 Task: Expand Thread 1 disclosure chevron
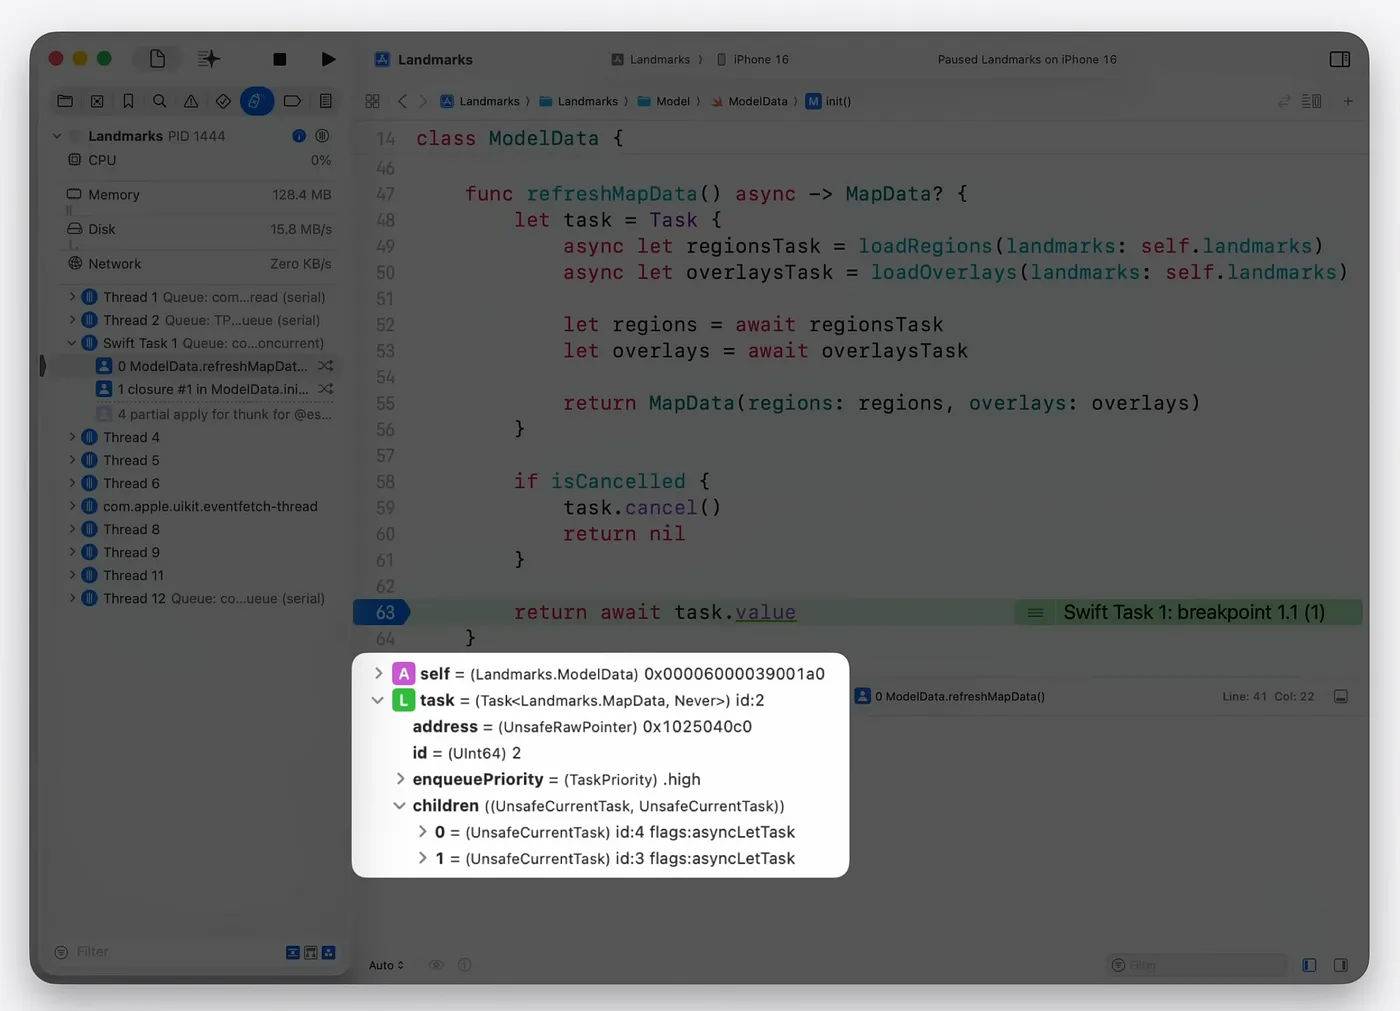72,297
